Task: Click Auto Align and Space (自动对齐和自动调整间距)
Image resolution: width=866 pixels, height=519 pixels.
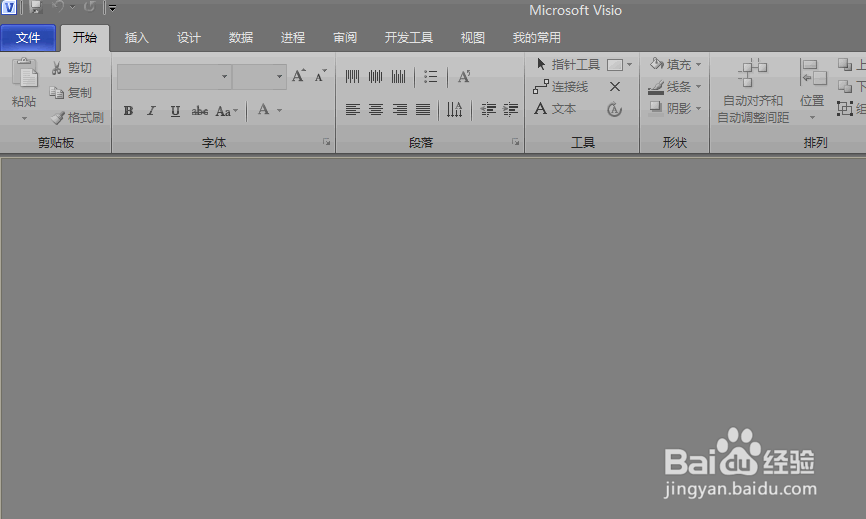Action: [753, 91]
